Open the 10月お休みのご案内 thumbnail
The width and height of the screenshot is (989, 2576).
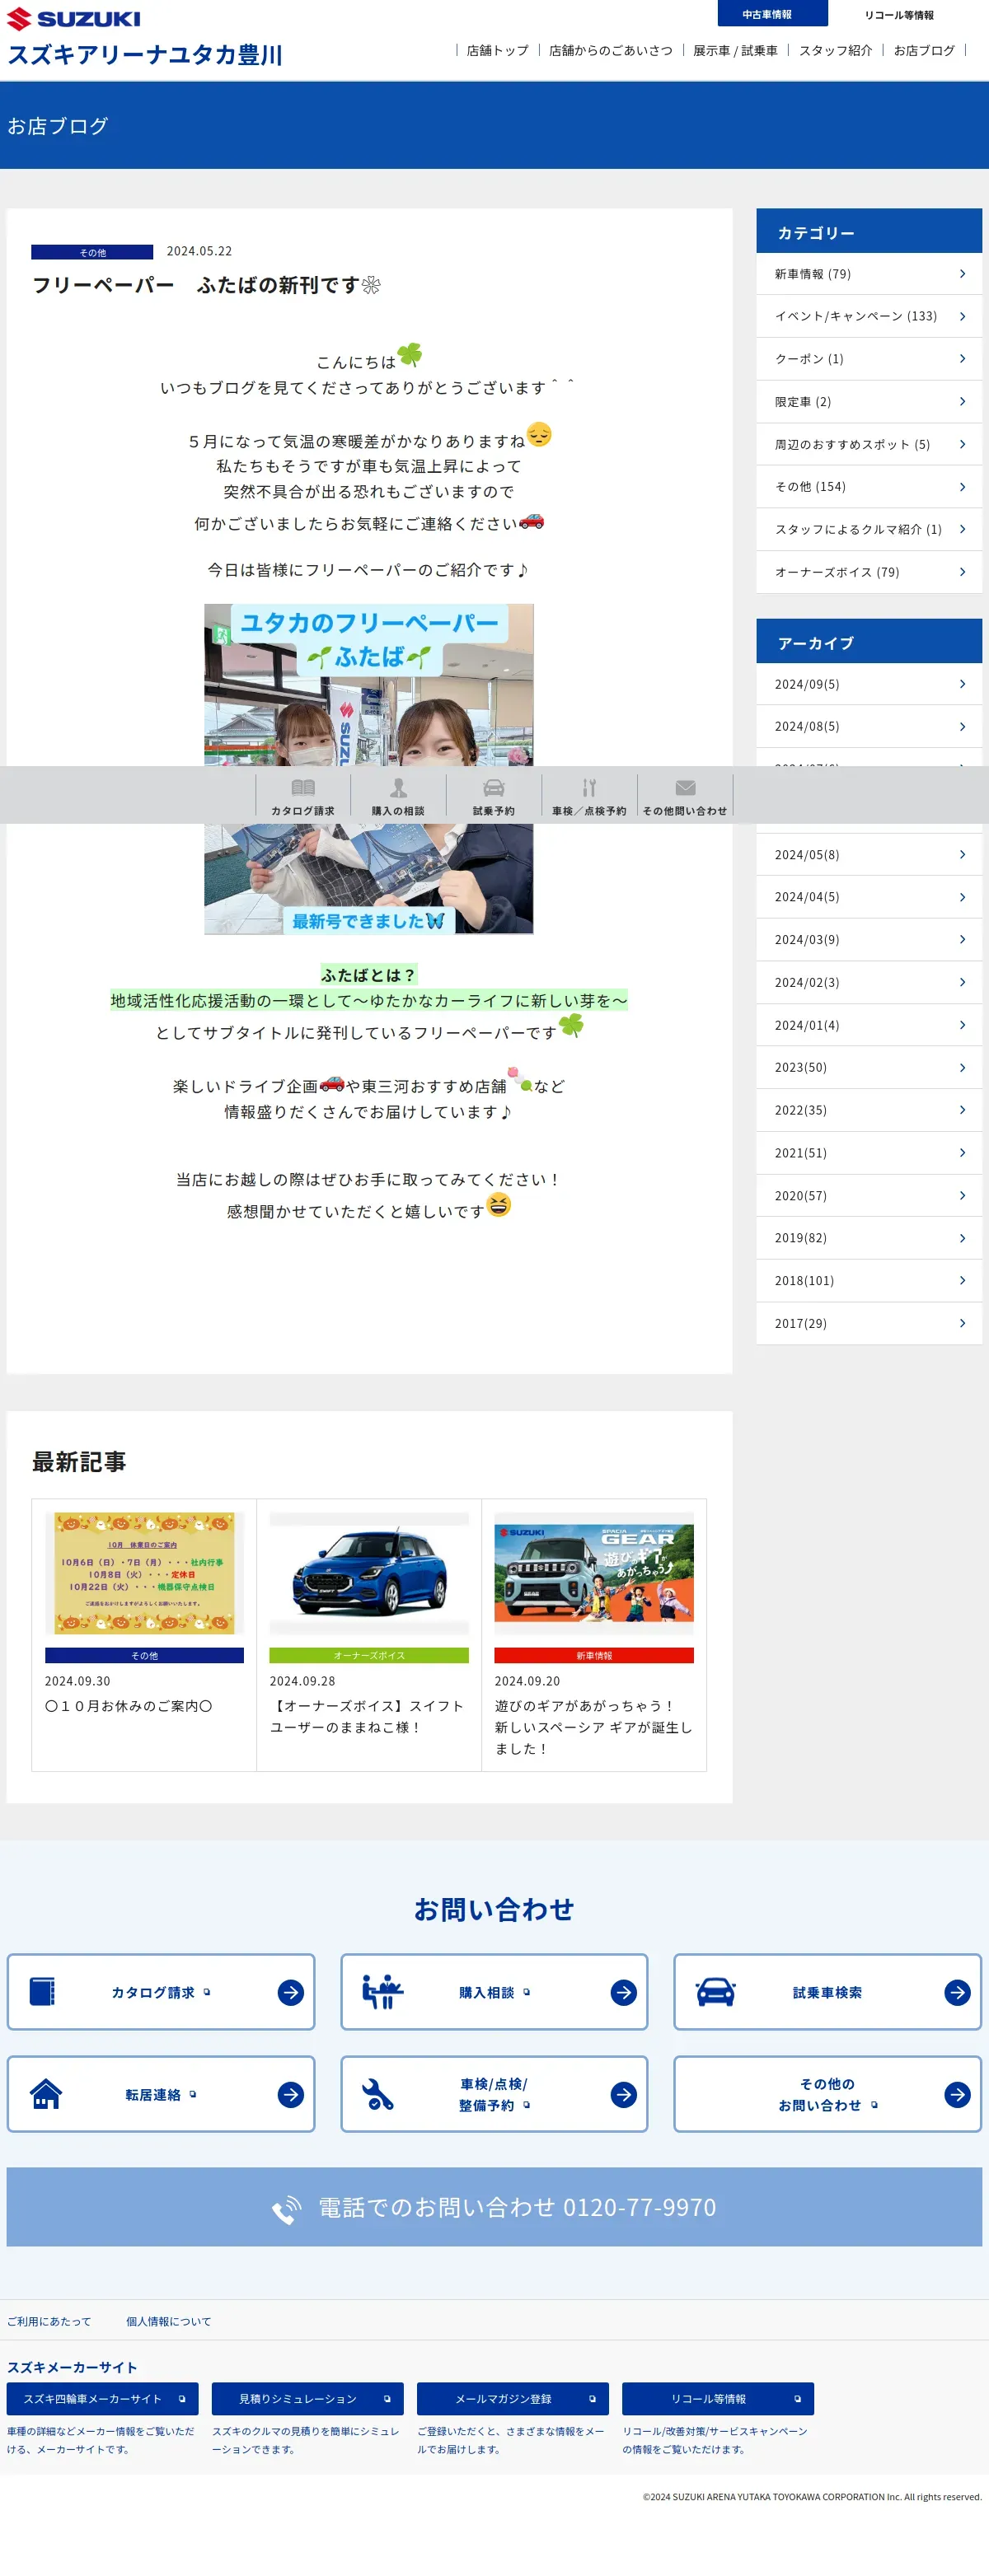144,1573
